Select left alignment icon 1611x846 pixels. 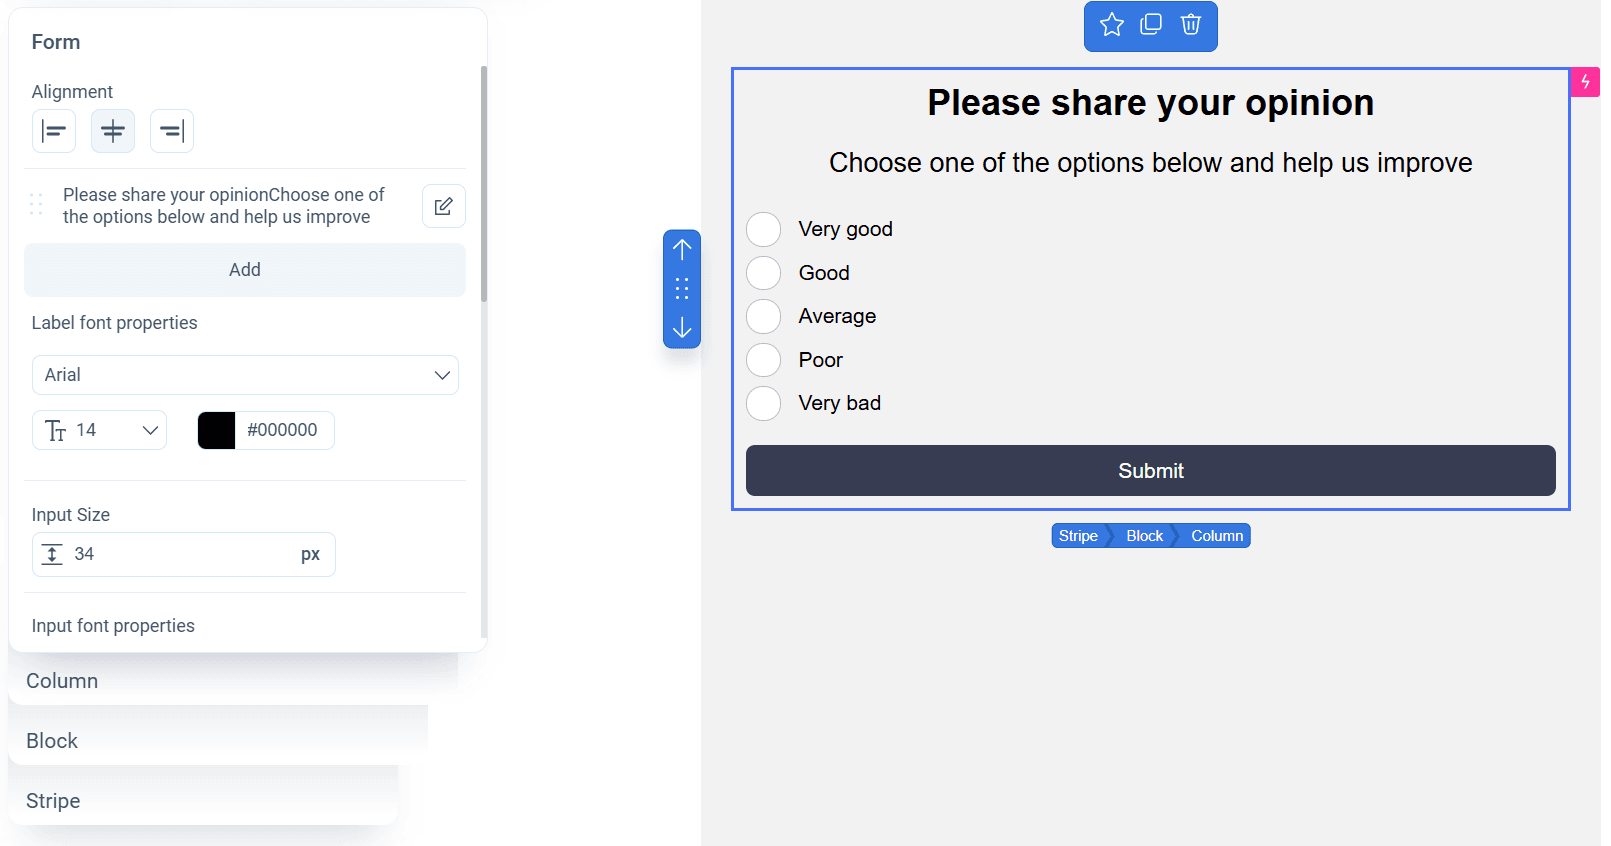(x=54, y=131)
